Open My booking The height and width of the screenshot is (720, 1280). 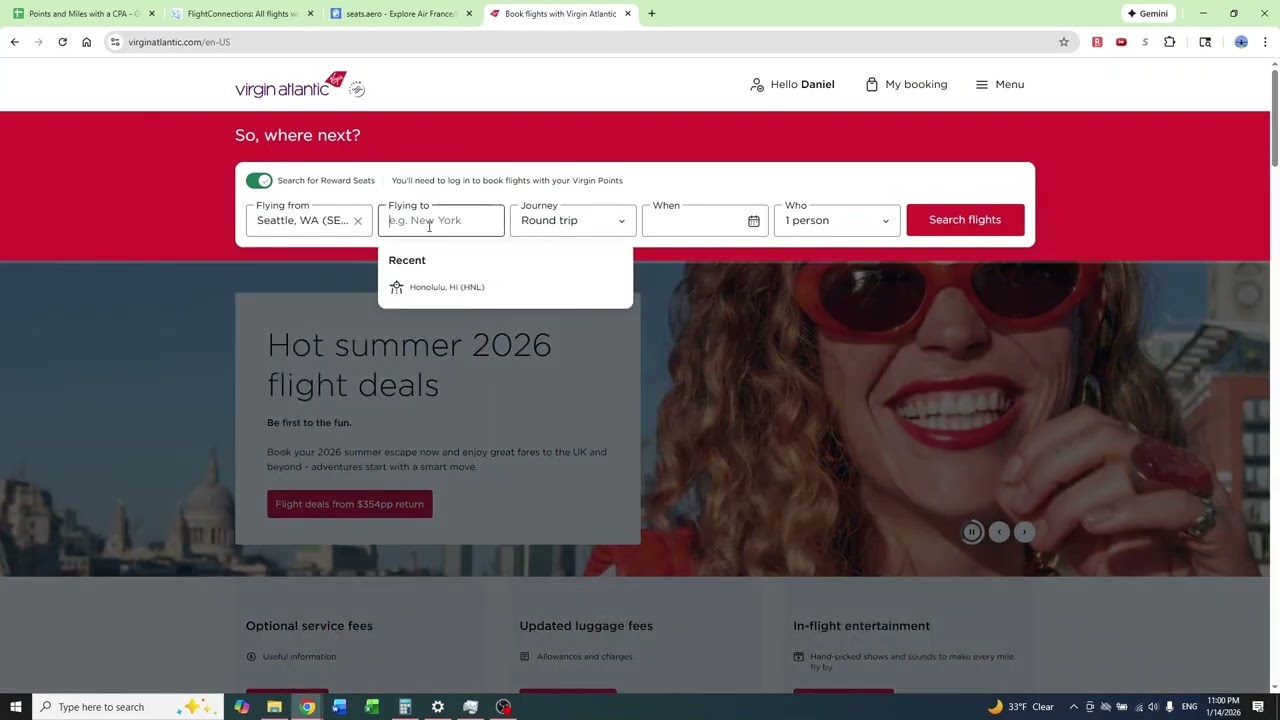tap(906, 85)
